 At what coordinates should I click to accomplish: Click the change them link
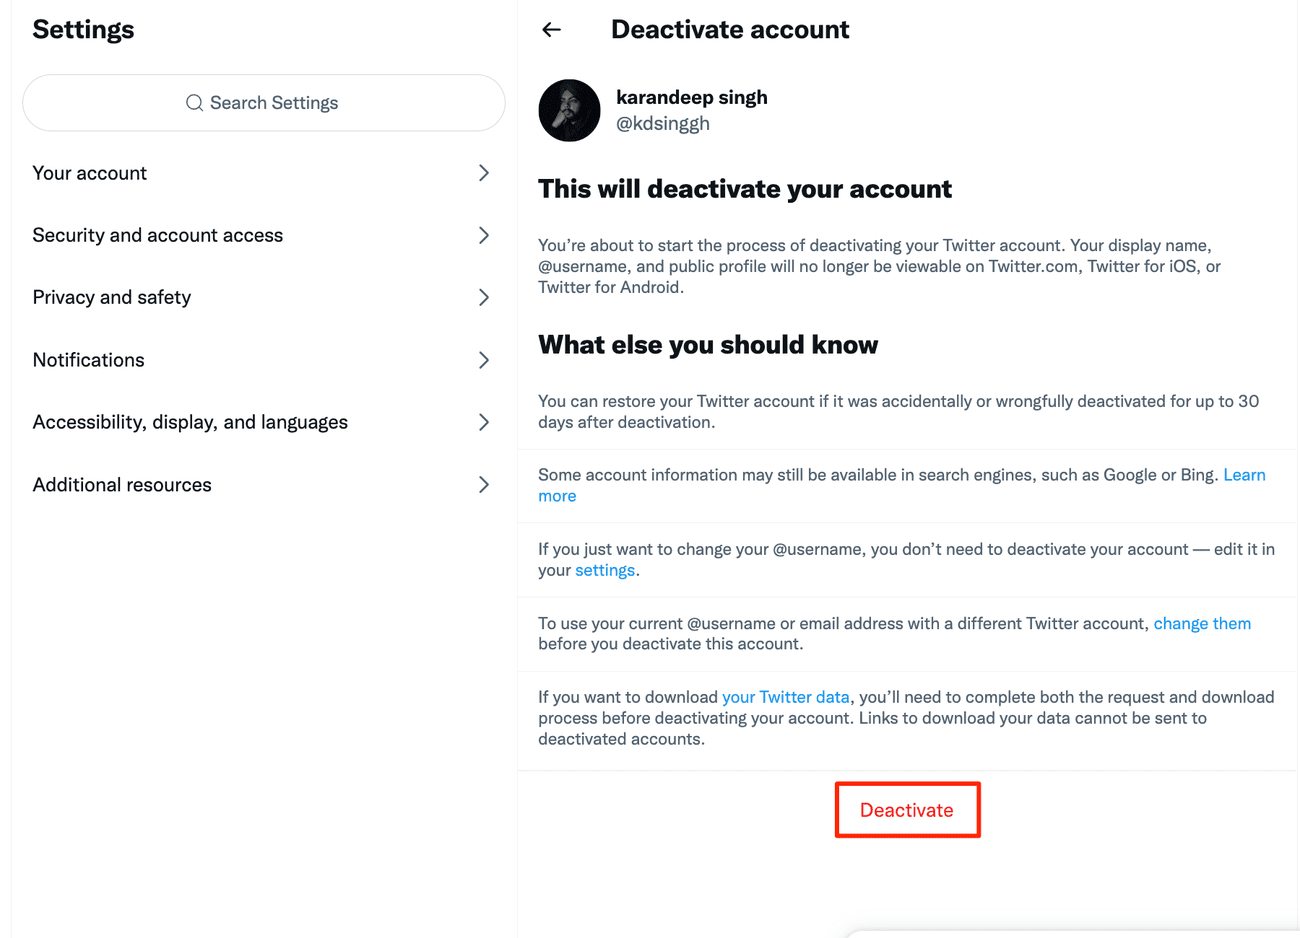tap(1202, 623)
